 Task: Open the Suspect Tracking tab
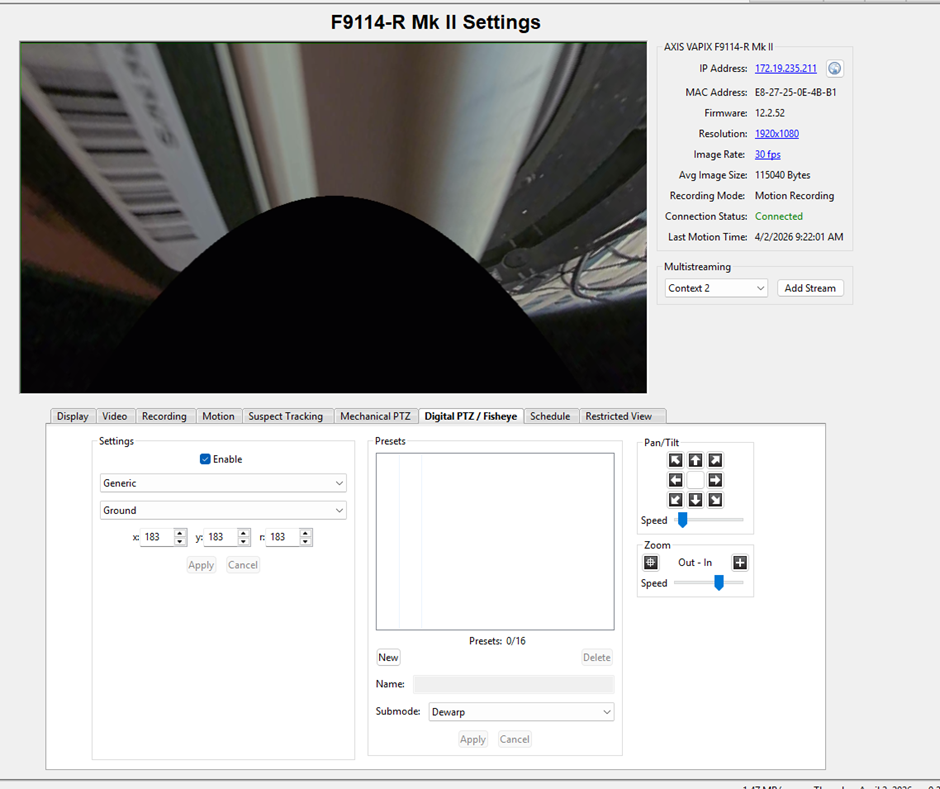coord(285,416)
